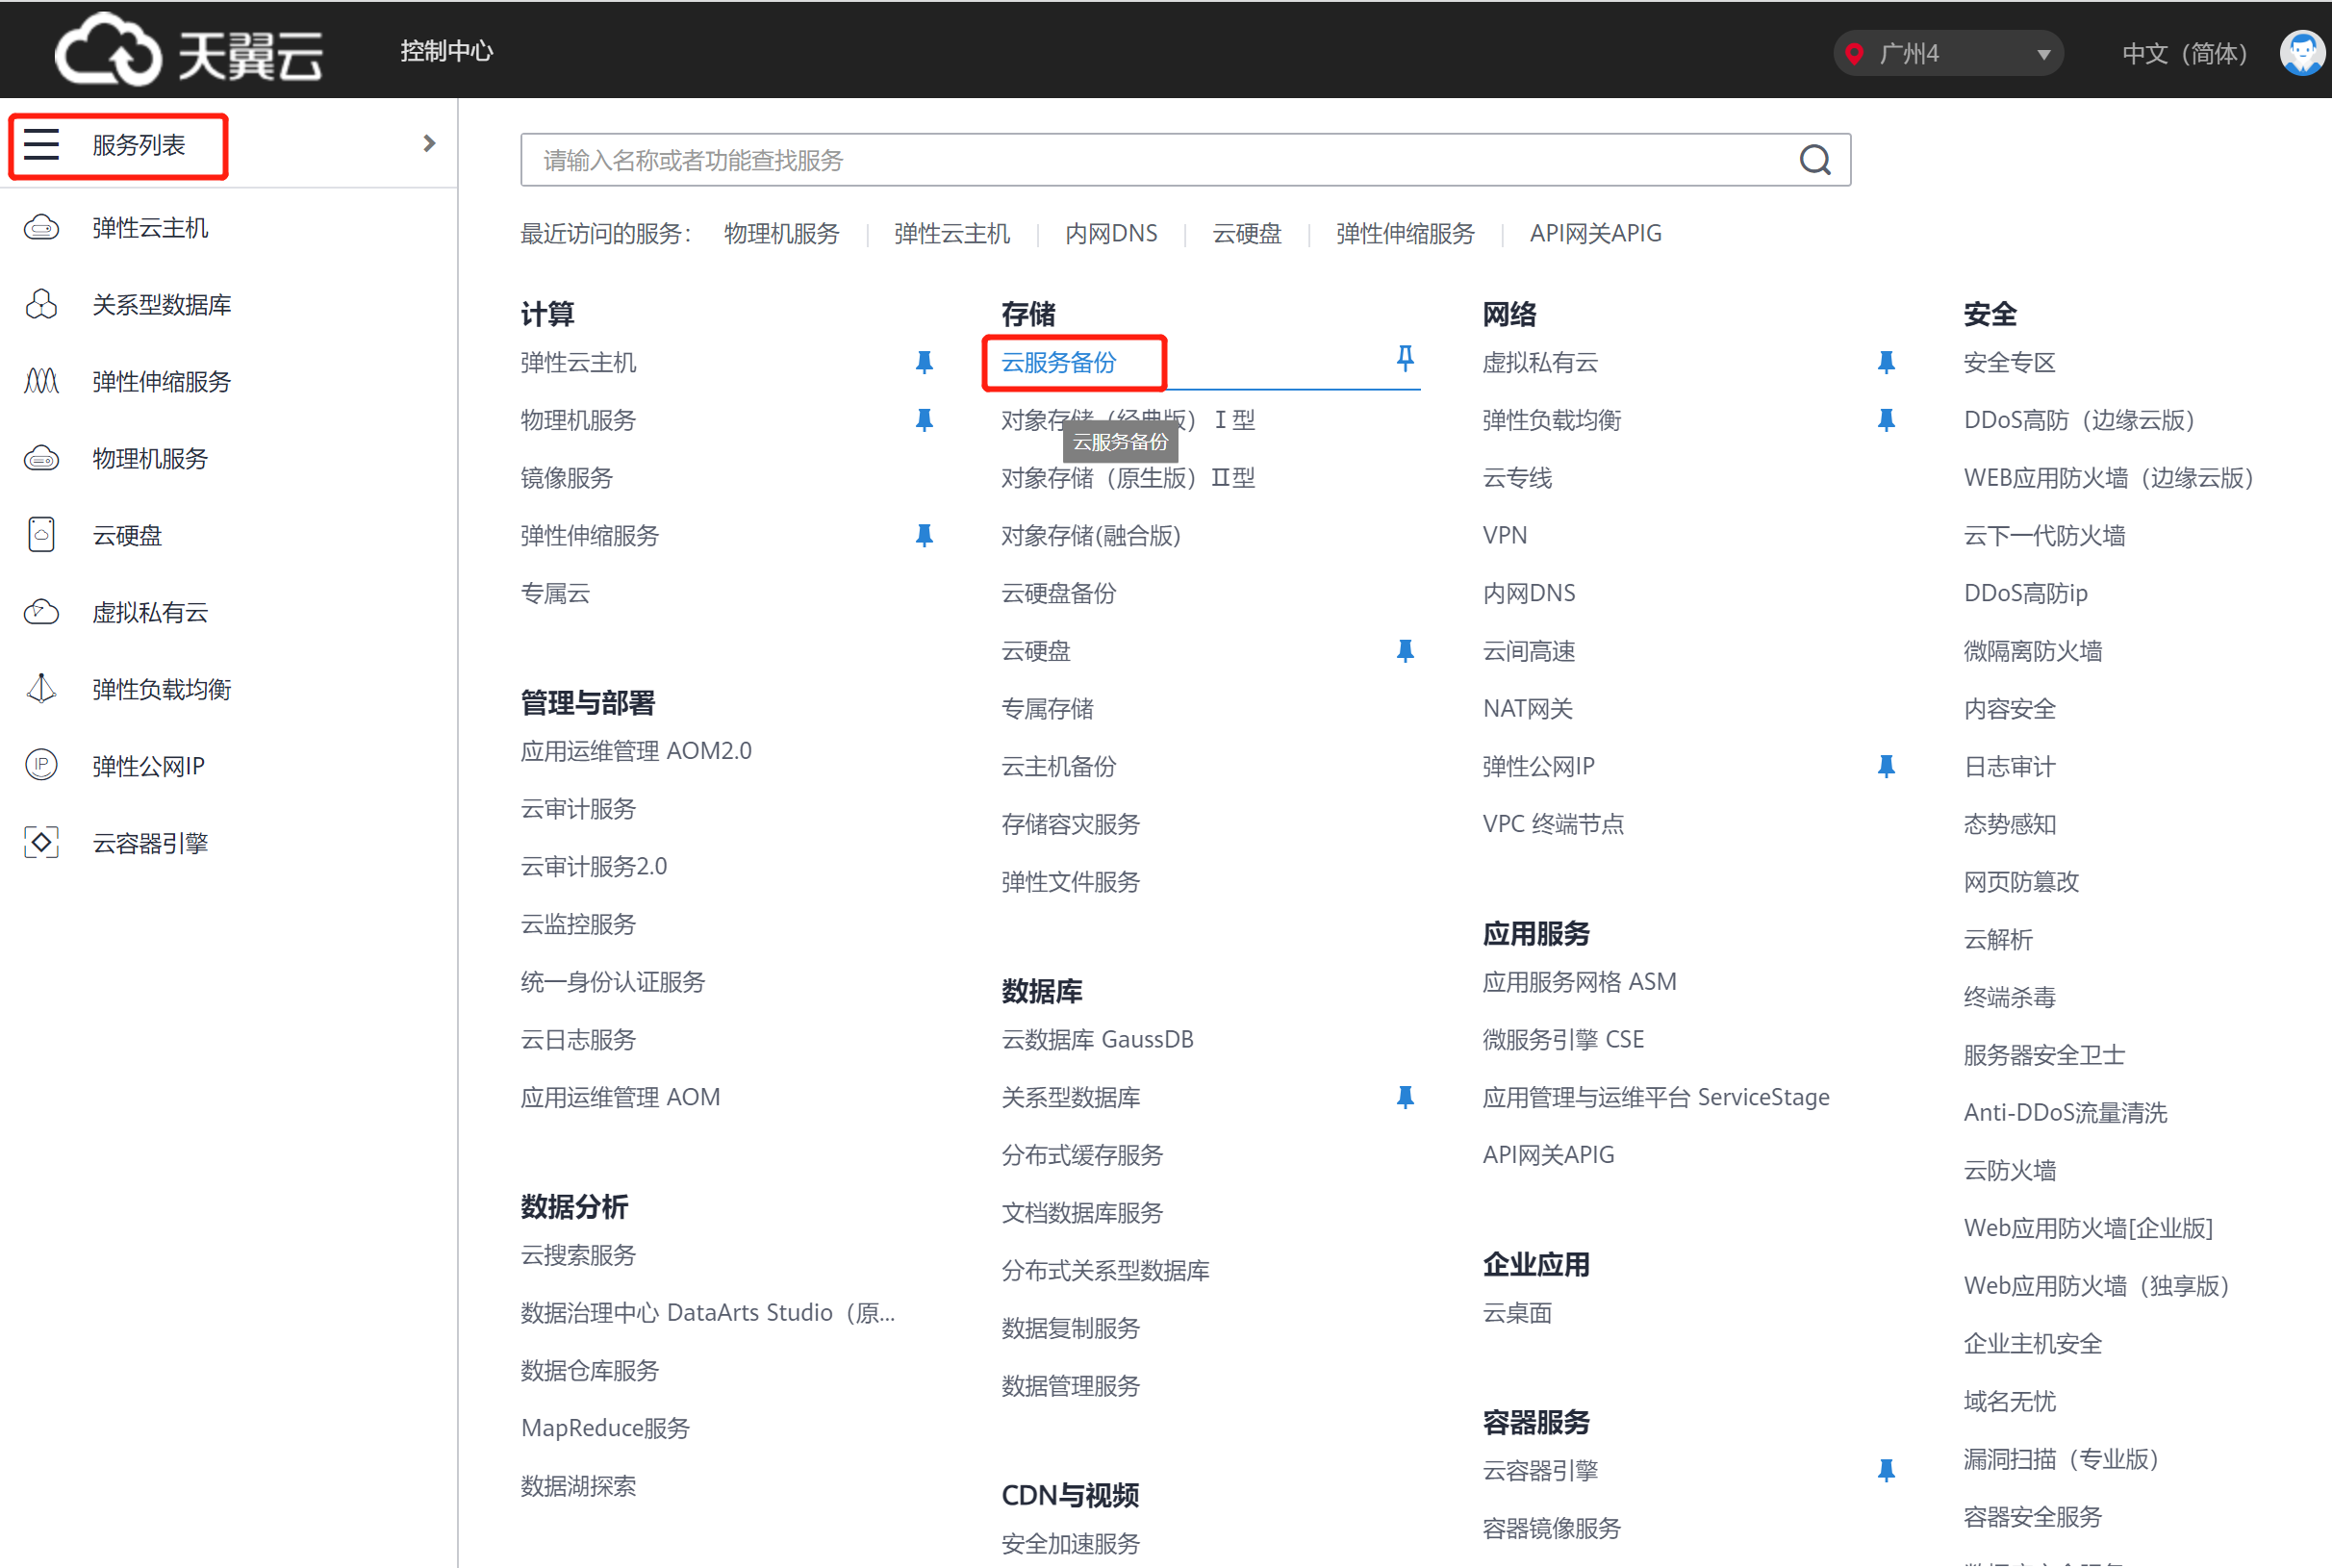
Task: Click the 弹性云主机 sidebar icon
Action: point(43,226)
